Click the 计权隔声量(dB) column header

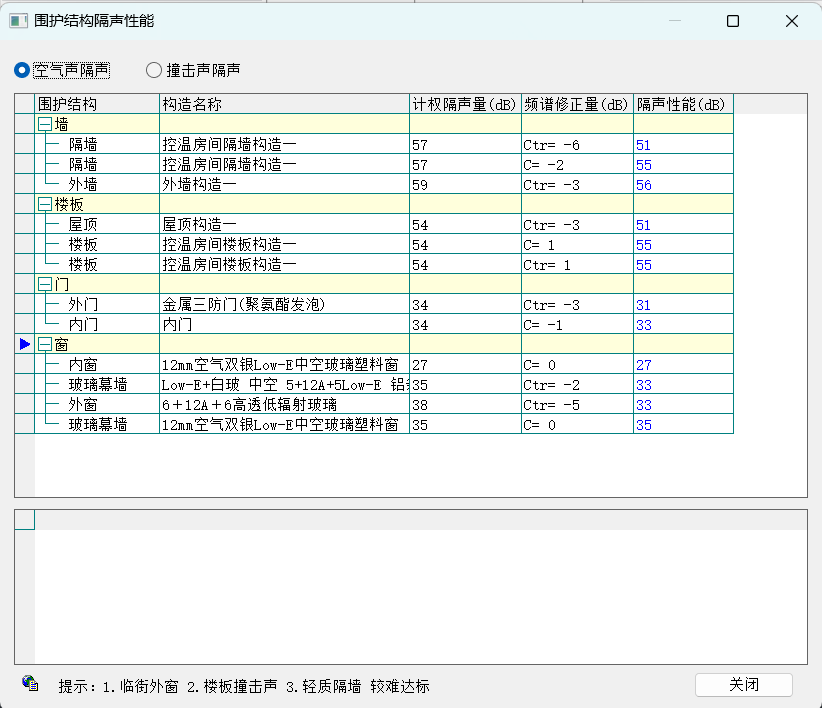pos(464,104)
